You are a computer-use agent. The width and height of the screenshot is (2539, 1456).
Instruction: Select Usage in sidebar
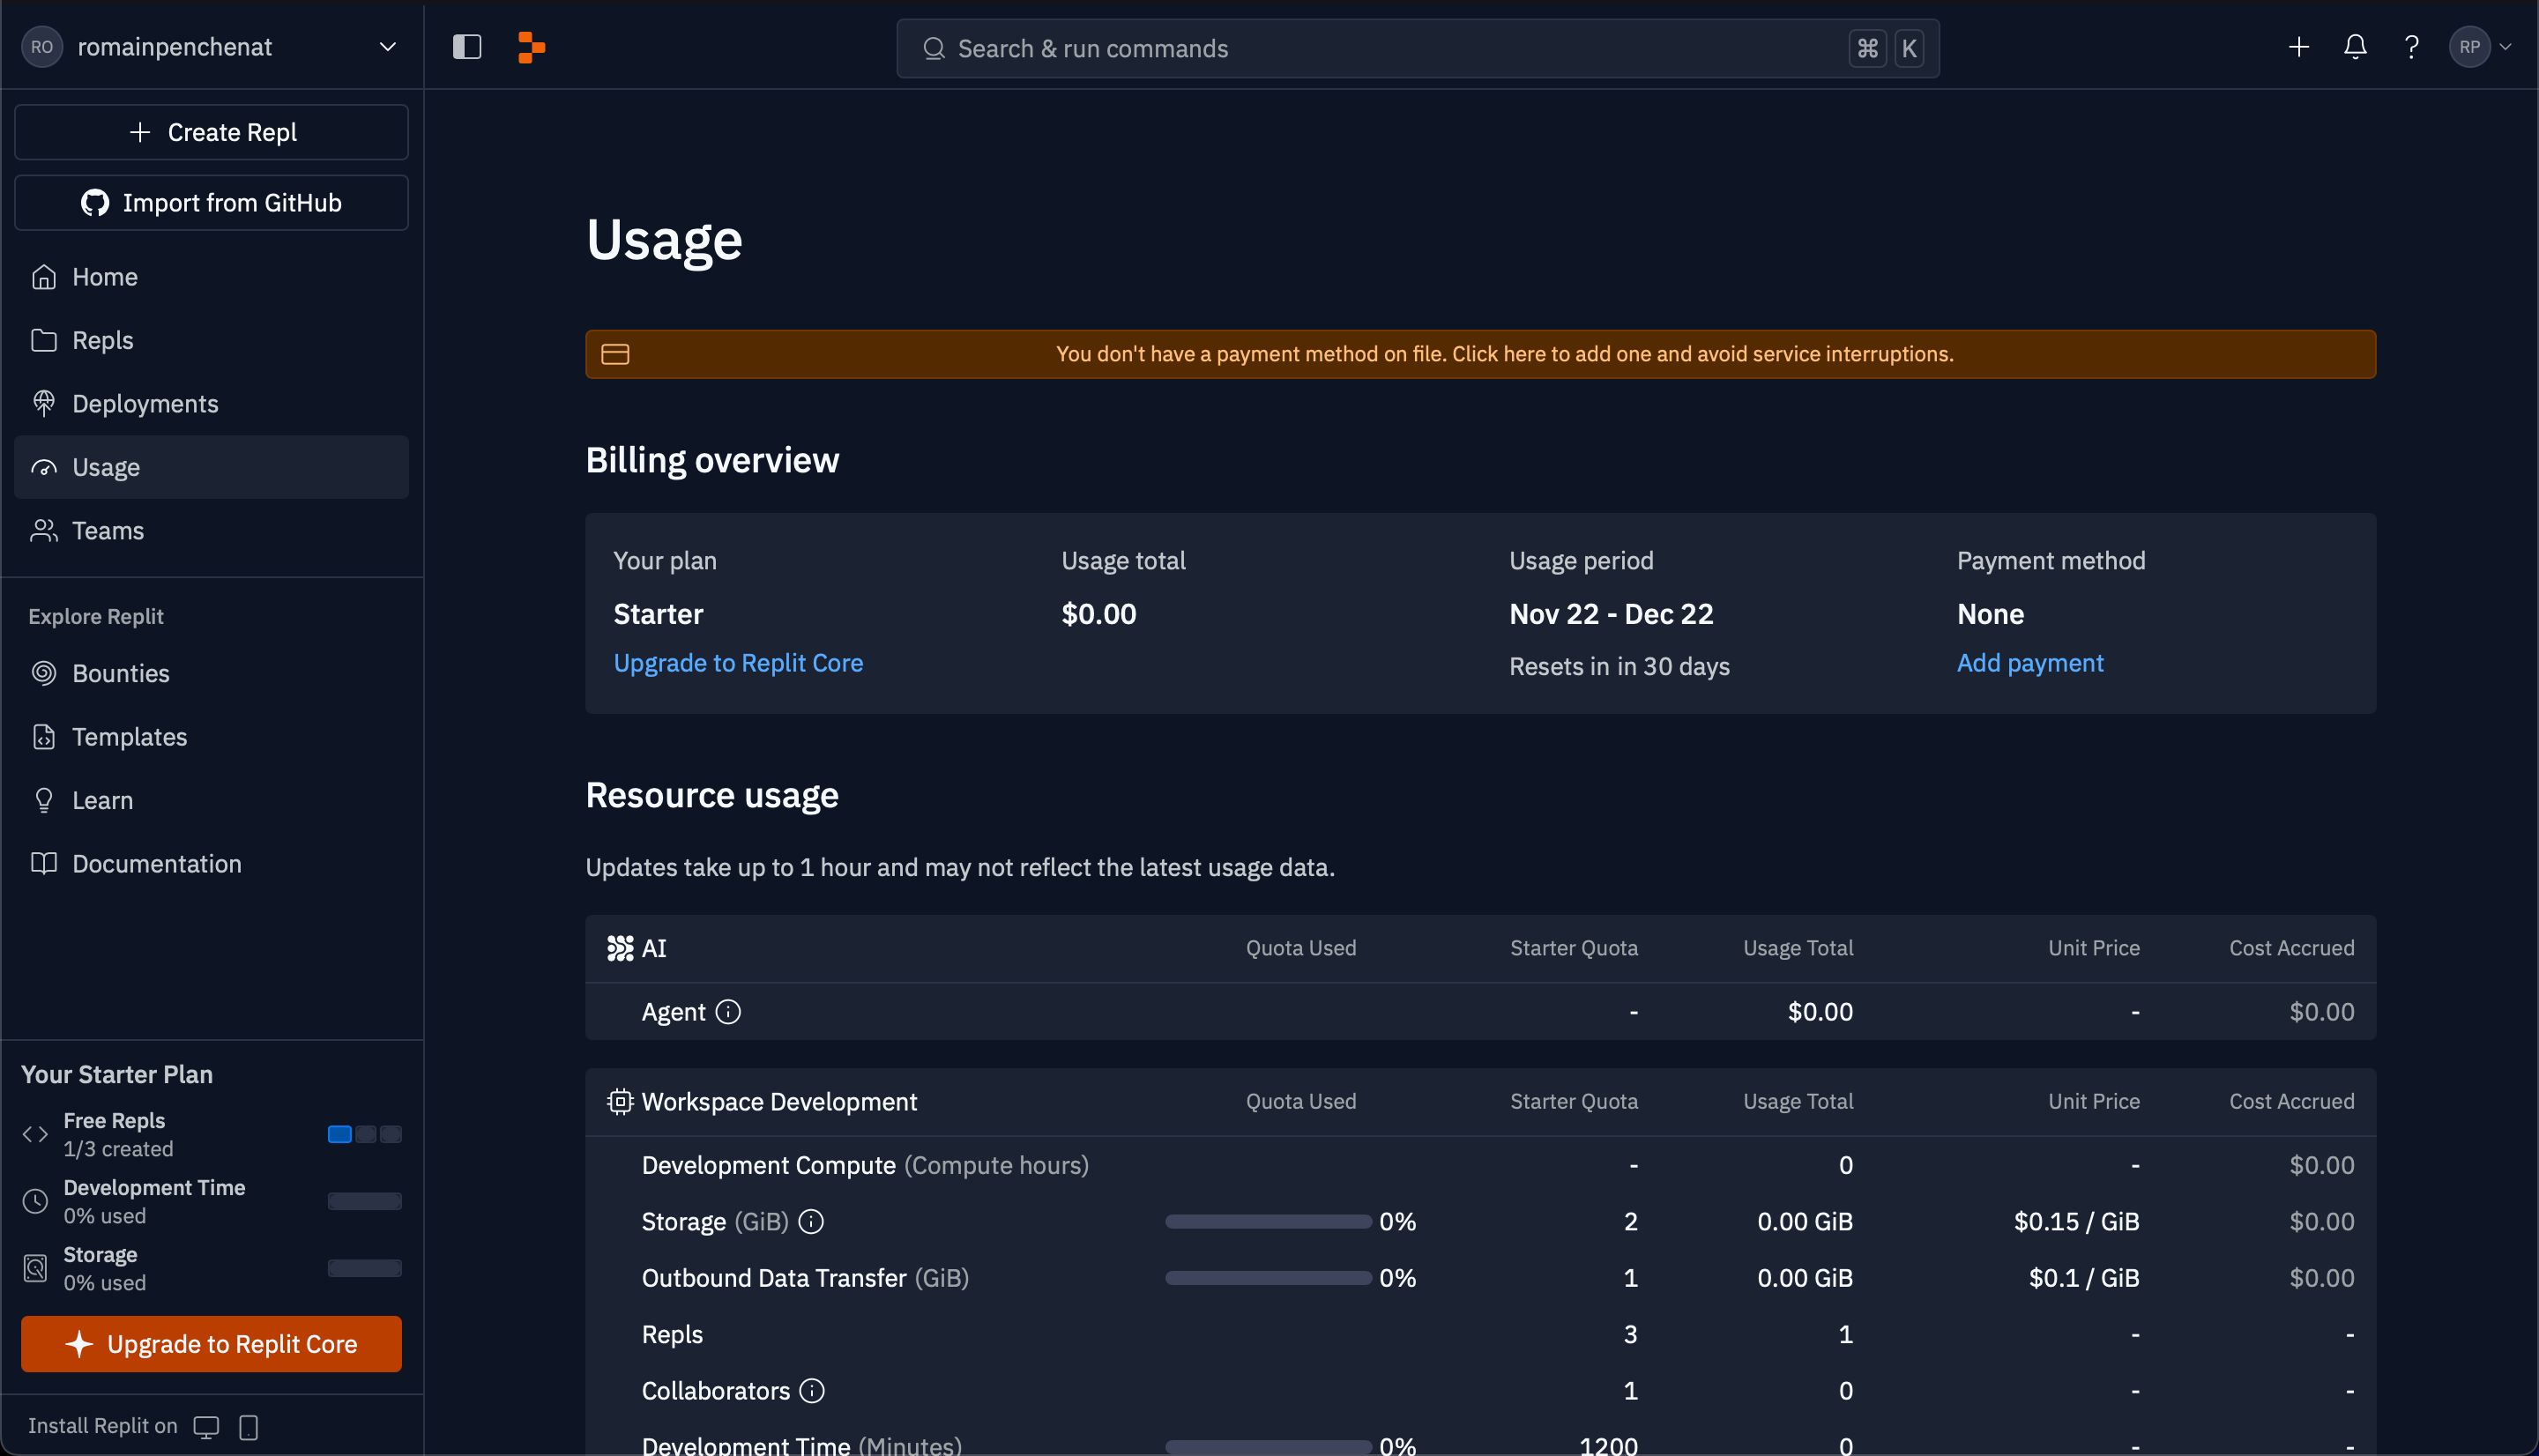(211, 467)
